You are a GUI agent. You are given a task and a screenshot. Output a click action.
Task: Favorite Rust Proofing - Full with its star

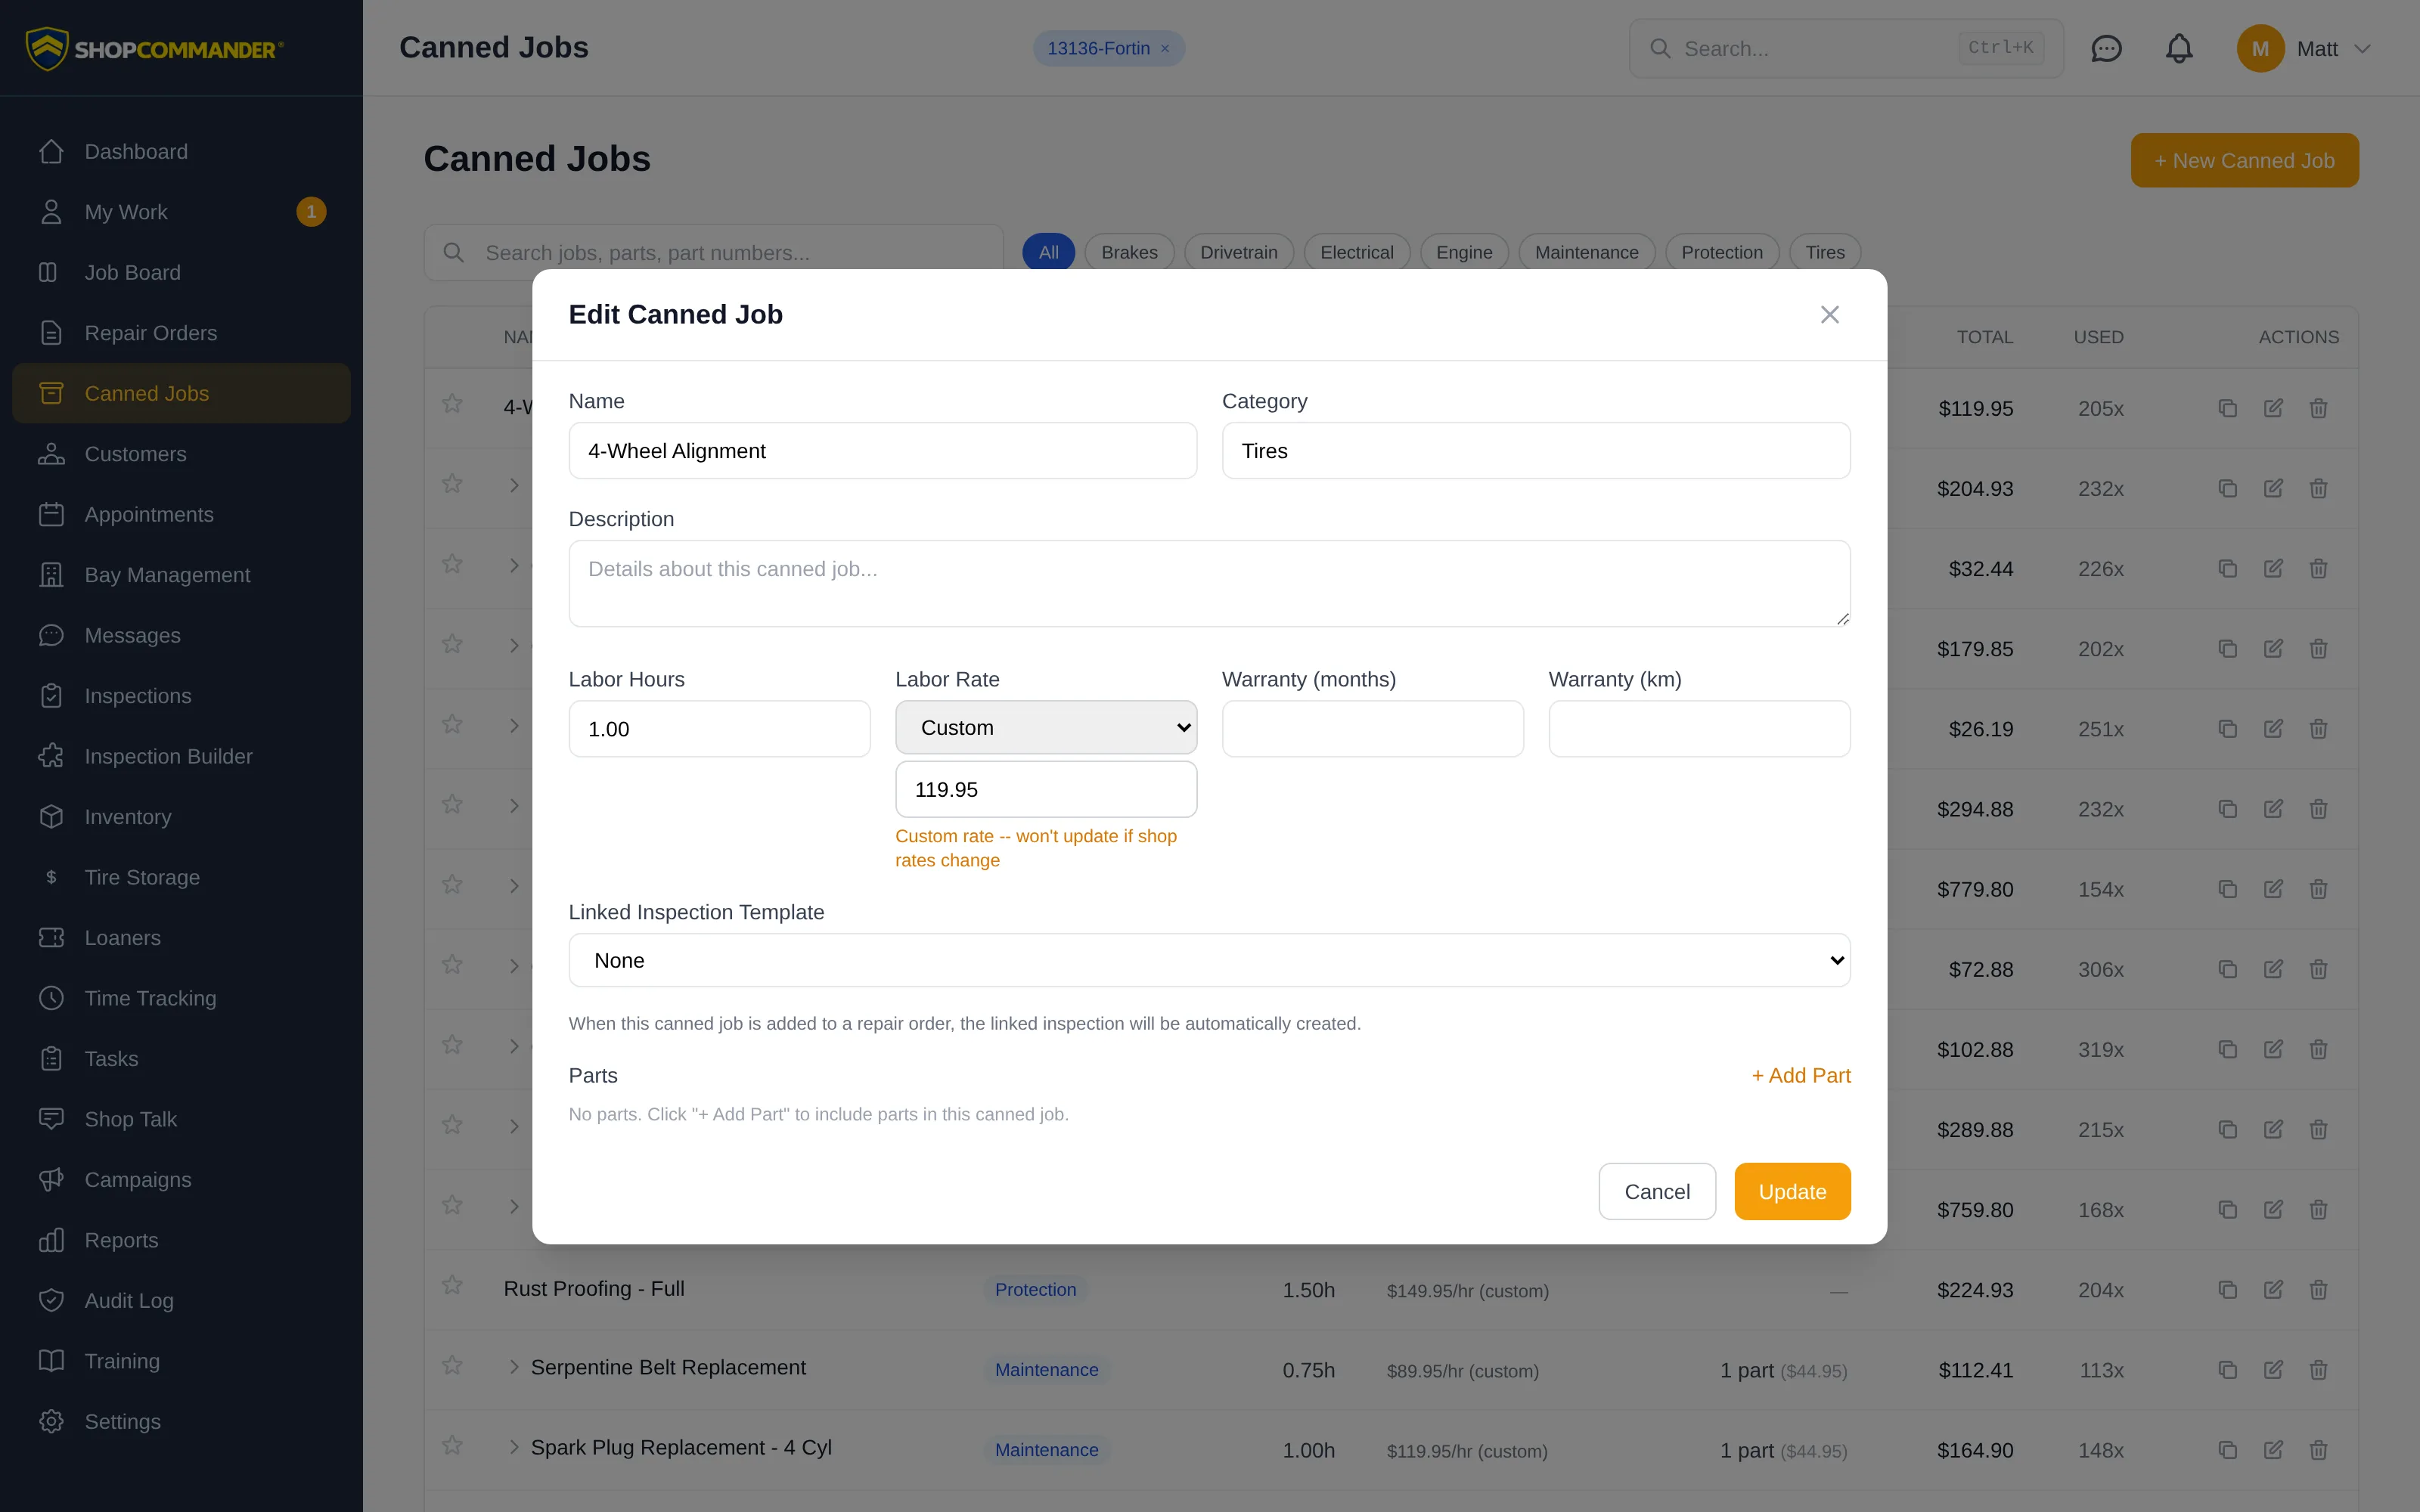click(x=452, y=1285)
